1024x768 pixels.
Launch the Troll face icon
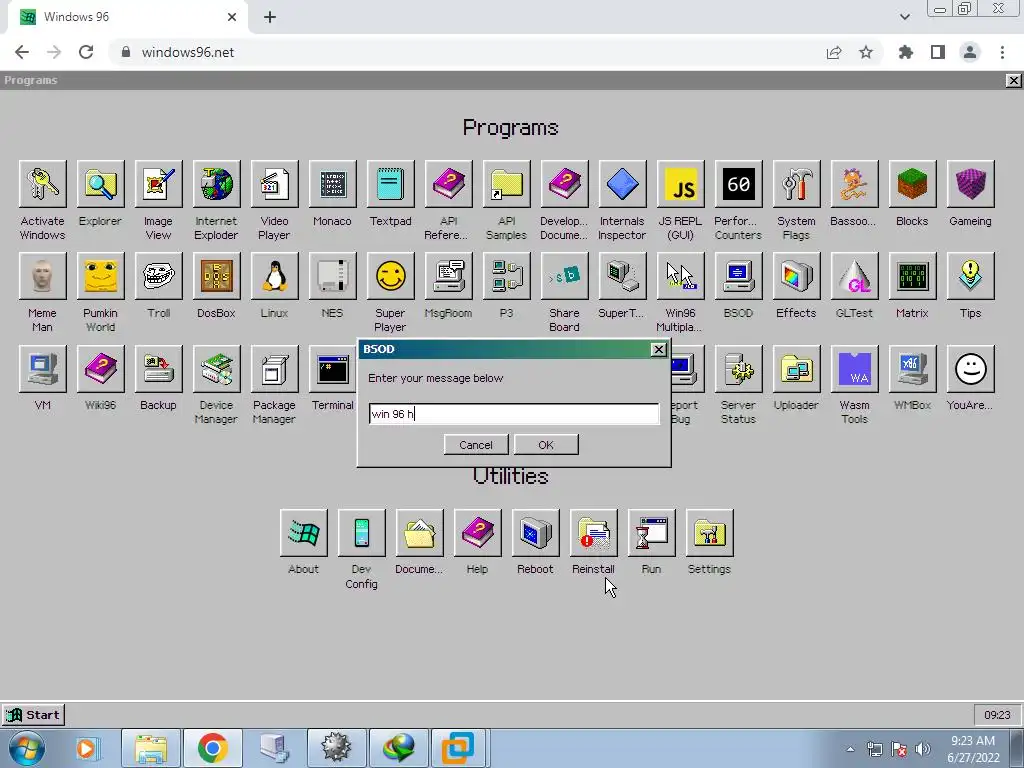pos(158,276)
